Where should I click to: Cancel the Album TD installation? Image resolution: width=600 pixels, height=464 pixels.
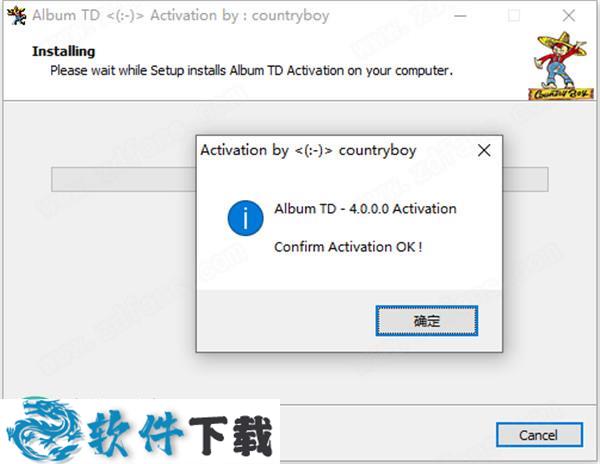pyautogui.click(x=539, y=435)
